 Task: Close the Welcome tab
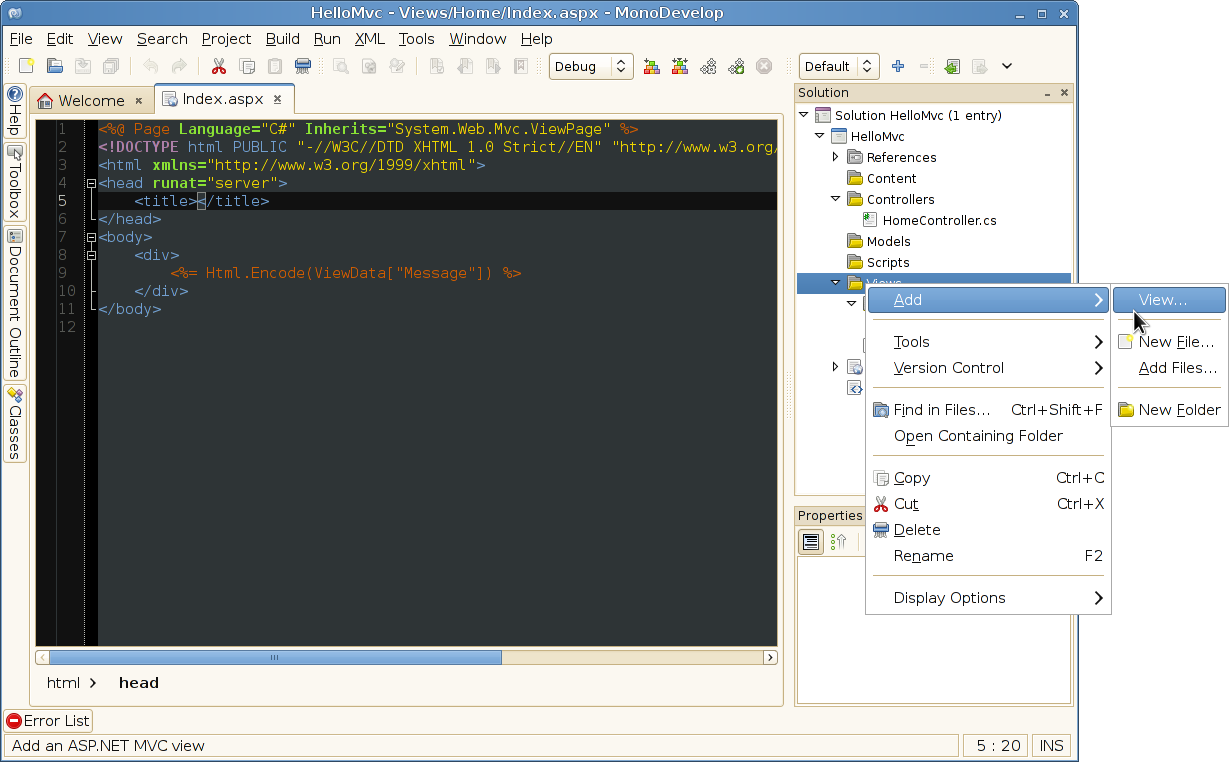pos(139,100)
